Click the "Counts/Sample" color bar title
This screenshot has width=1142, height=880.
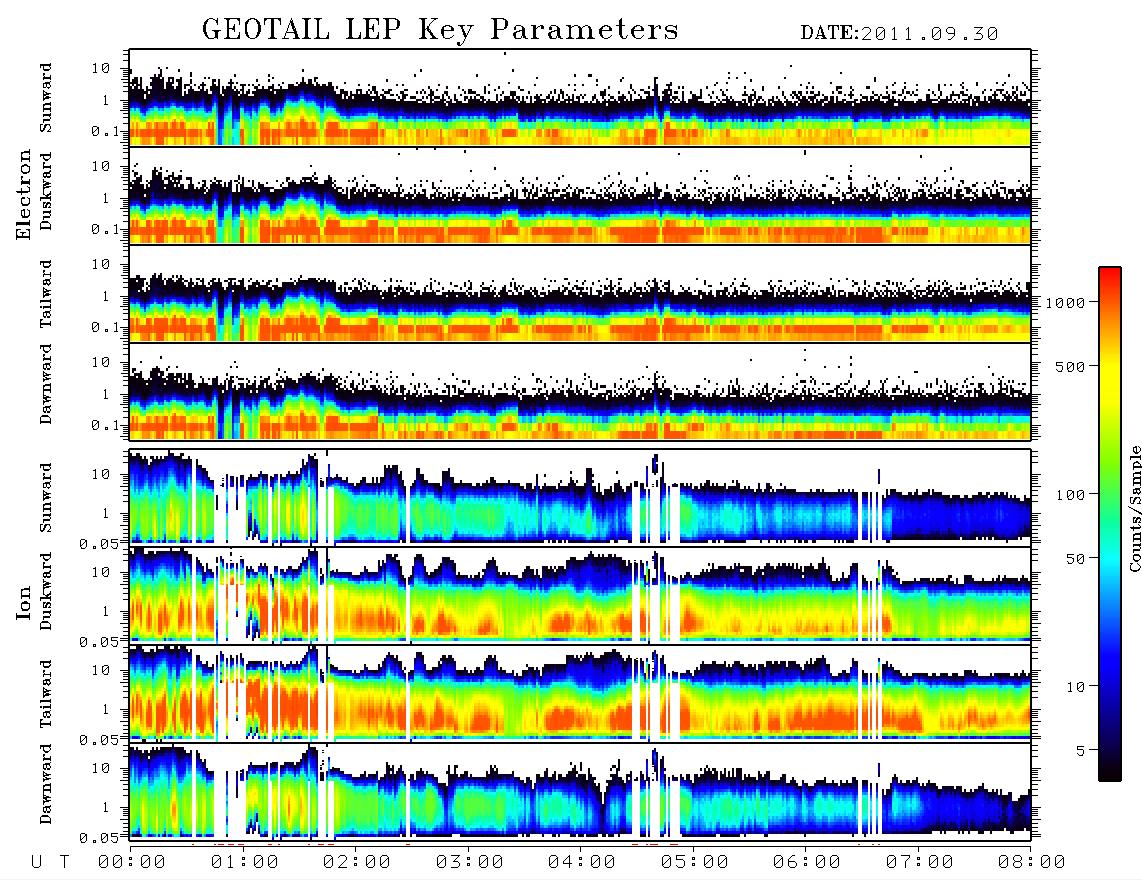coord(1134,508)
